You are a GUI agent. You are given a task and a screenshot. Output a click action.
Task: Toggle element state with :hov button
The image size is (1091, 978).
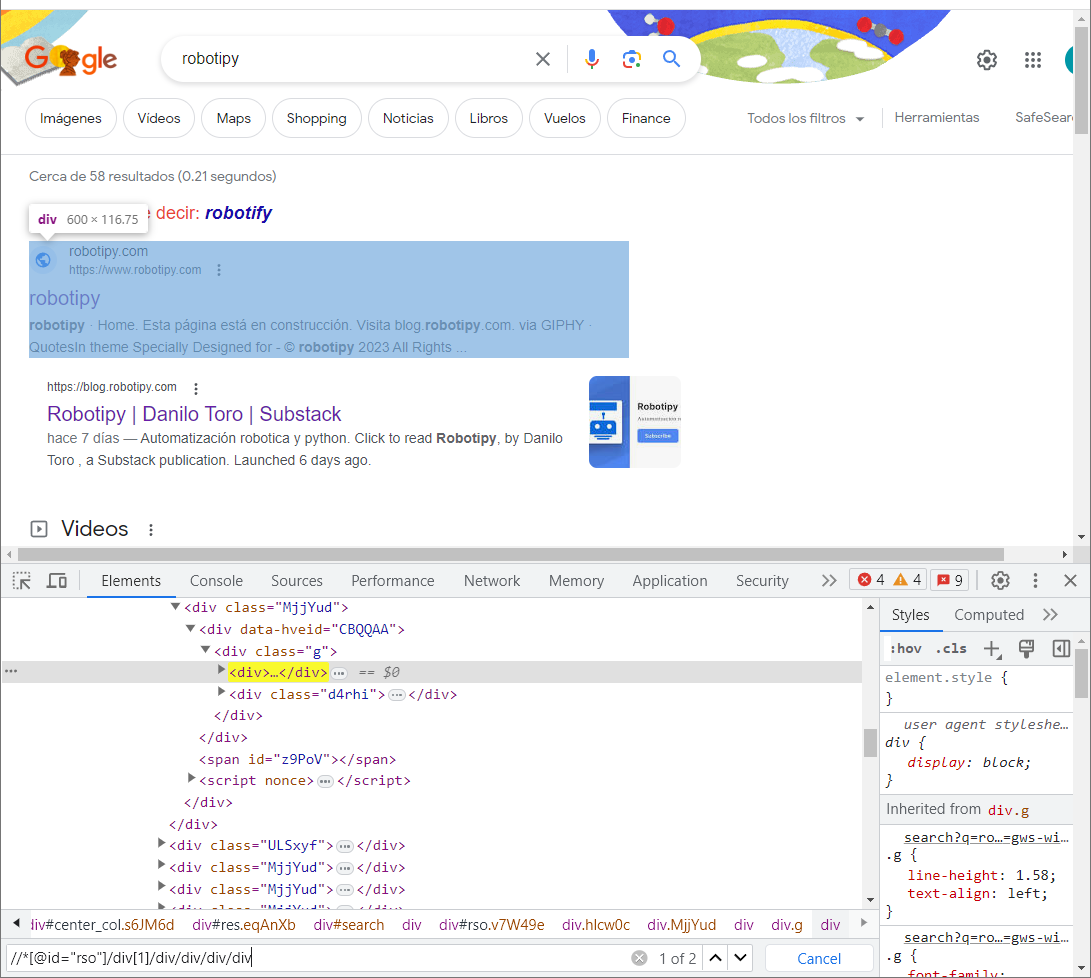(x=904, y=648)
